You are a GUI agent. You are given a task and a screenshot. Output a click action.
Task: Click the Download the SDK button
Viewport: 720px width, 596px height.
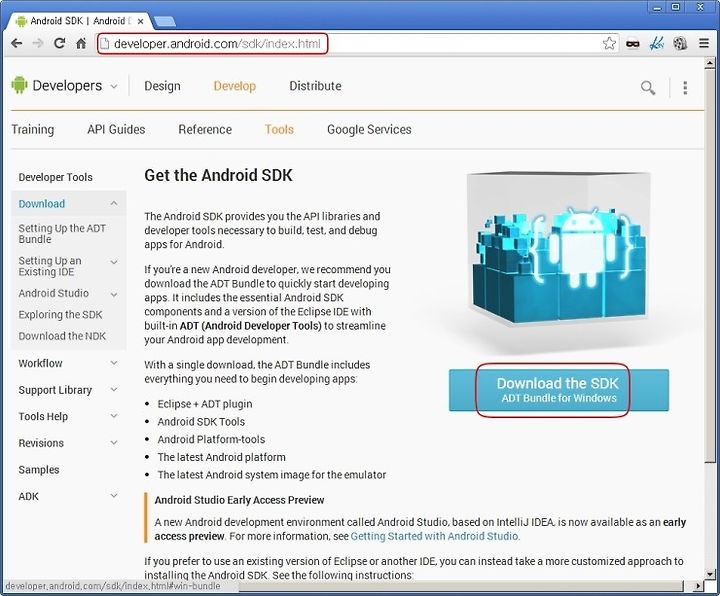tap(558, 390)
